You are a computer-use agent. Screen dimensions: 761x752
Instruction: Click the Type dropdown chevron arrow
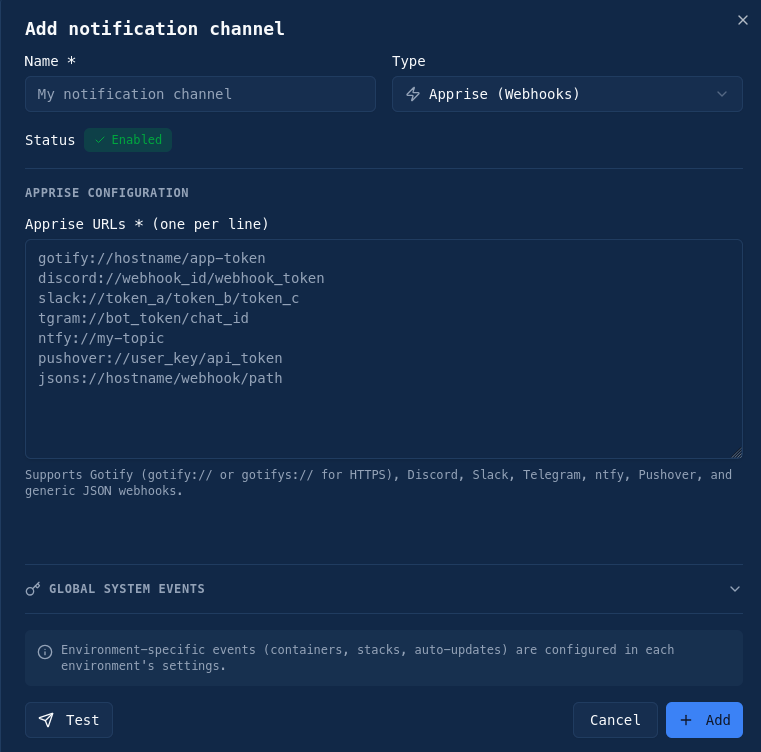(722, 94)
